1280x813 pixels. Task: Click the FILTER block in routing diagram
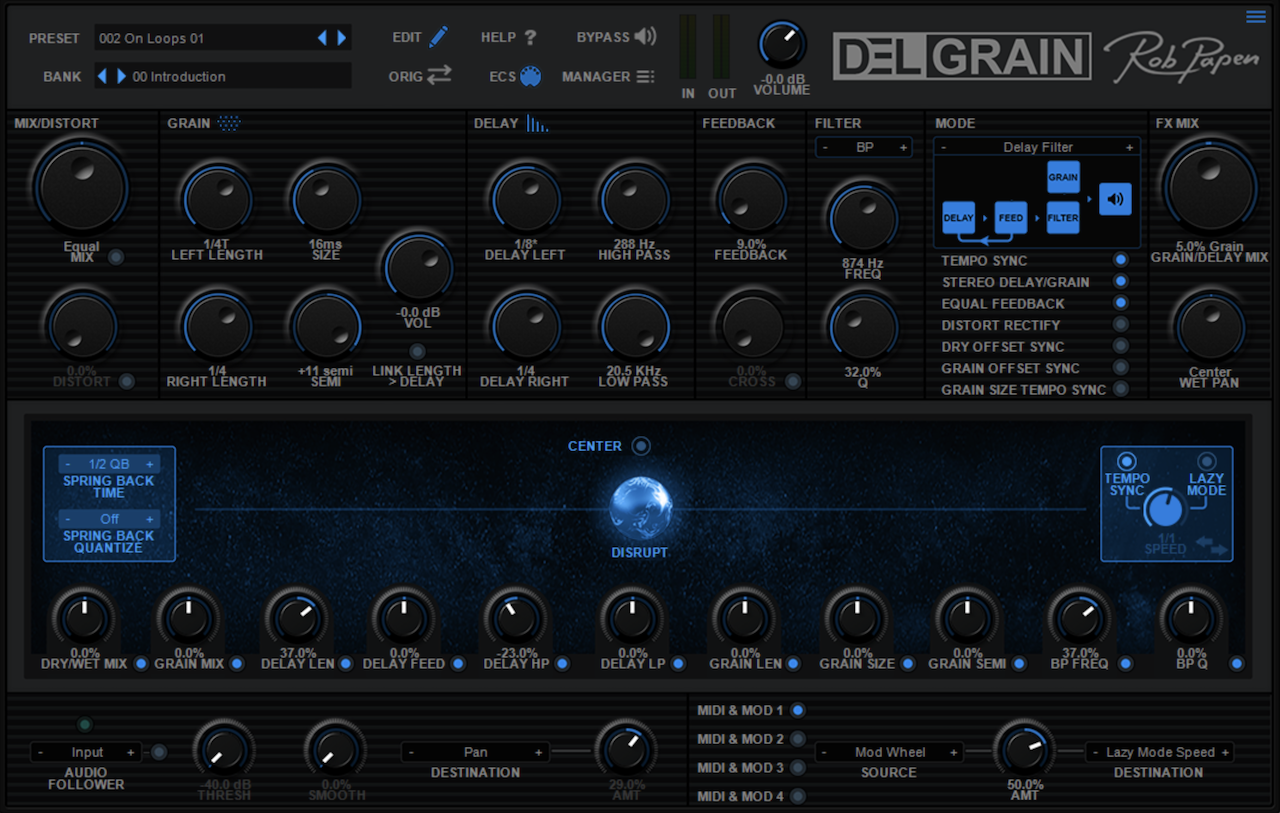point(1063,217)
